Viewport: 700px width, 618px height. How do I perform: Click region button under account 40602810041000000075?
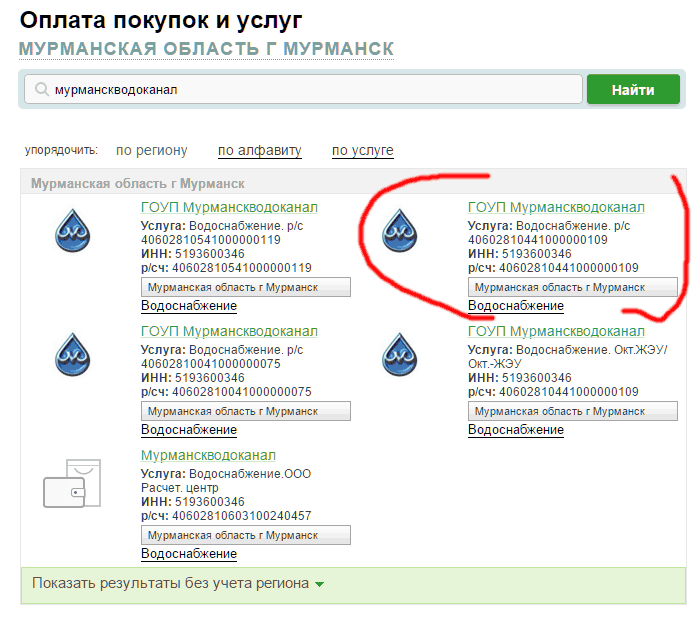pos(246,411)
